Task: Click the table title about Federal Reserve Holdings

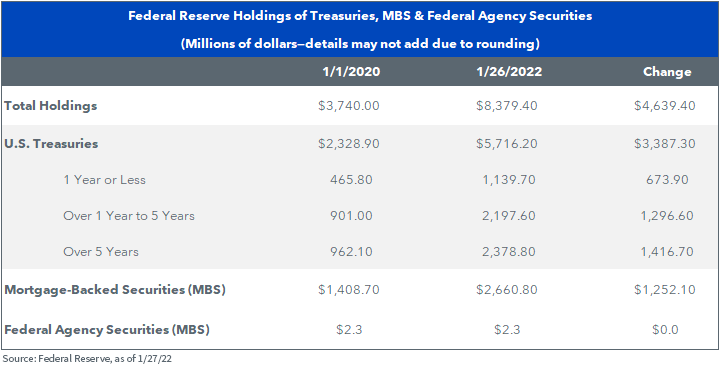Action: point(360,16)
